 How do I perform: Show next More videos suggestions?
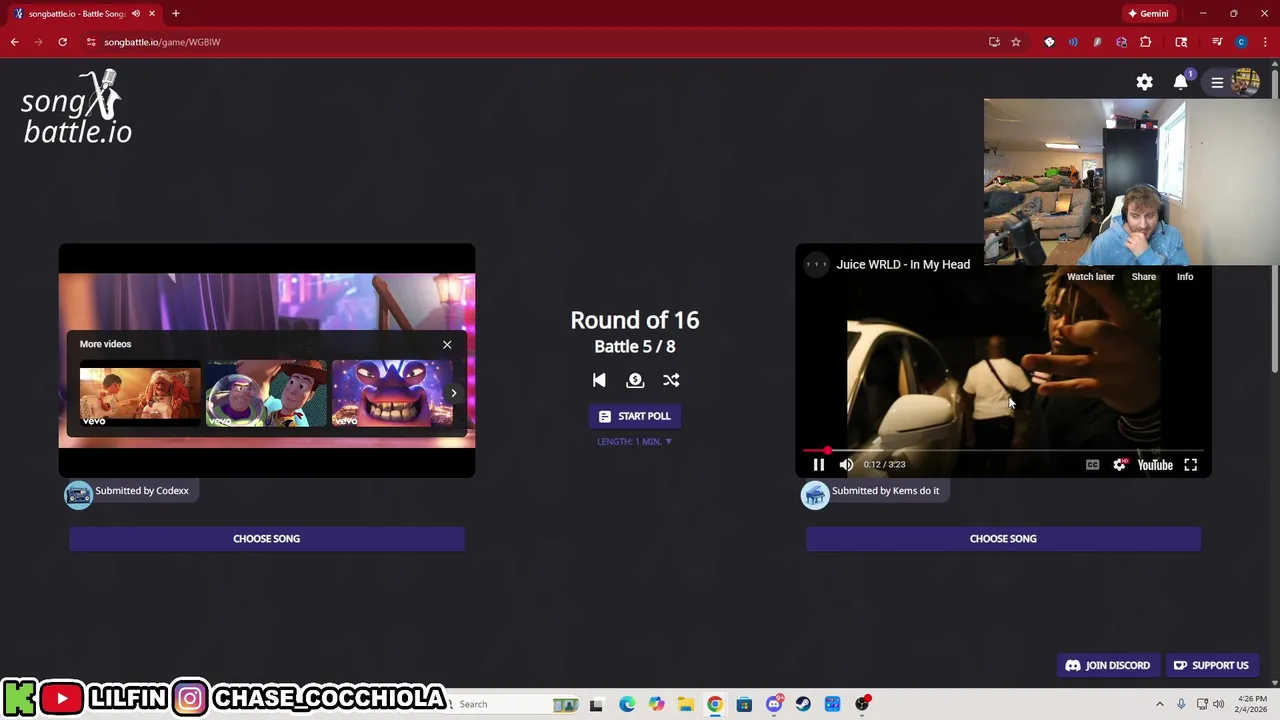coord(454,393)
